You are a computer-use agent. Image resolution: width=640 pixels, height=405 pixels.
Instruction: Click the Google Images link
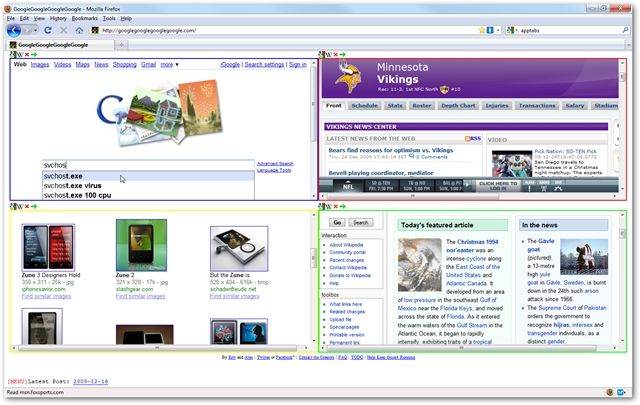point(40,65)
